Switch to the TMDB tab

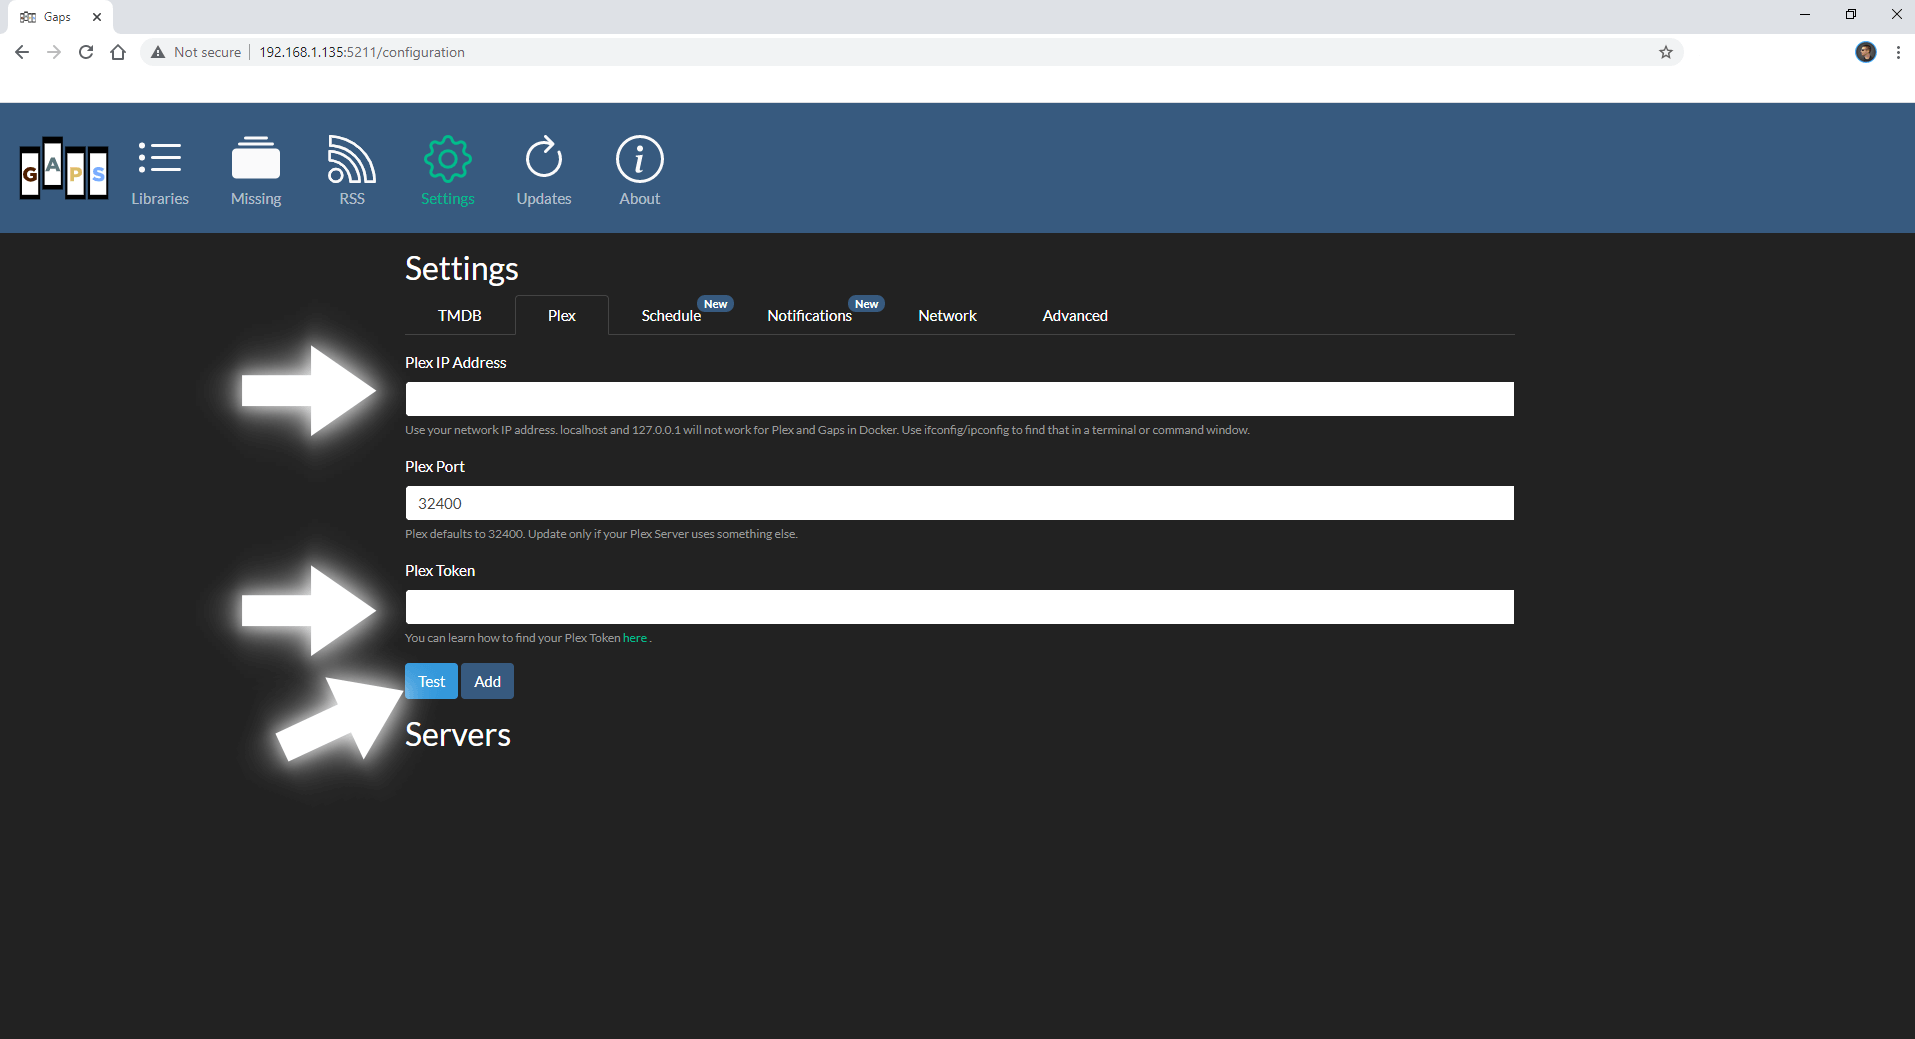pos(460,315)
